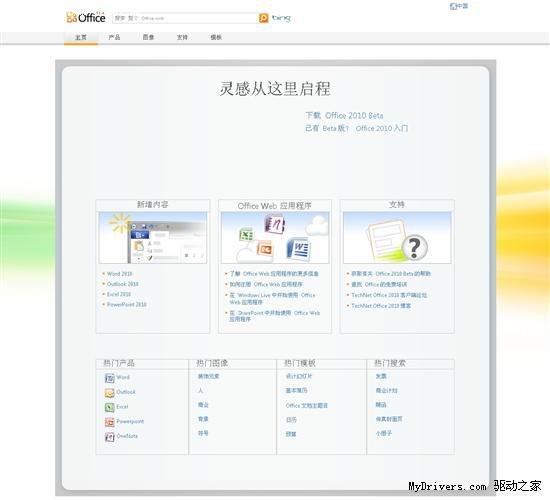
Task: Click the 预算 template link
Action: tap(291, 434)
